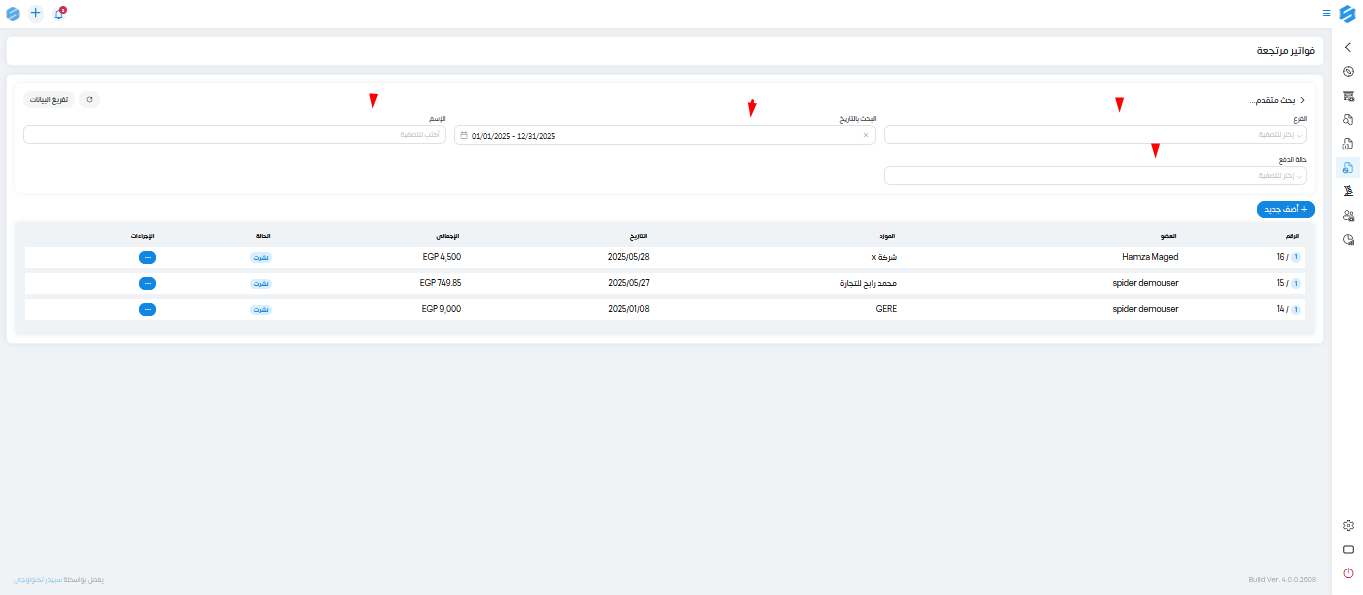Click the 2025/05/27 date cell
Screen dimensions: 1363x595
629,283
